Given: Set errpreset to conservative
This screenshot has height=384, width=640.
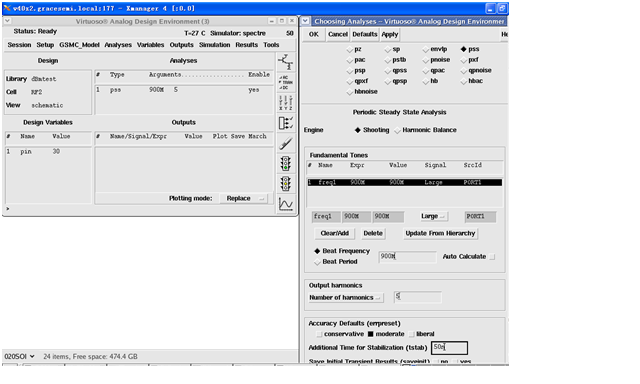Looking at the screenshot, I should coord(319,334).
